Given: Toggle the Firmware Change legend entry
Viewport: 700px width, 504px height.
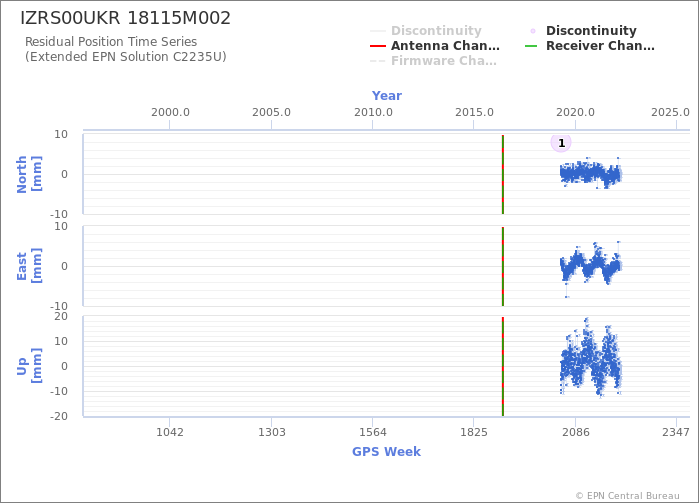Looking at the screenshot, I should click(433, 61).
